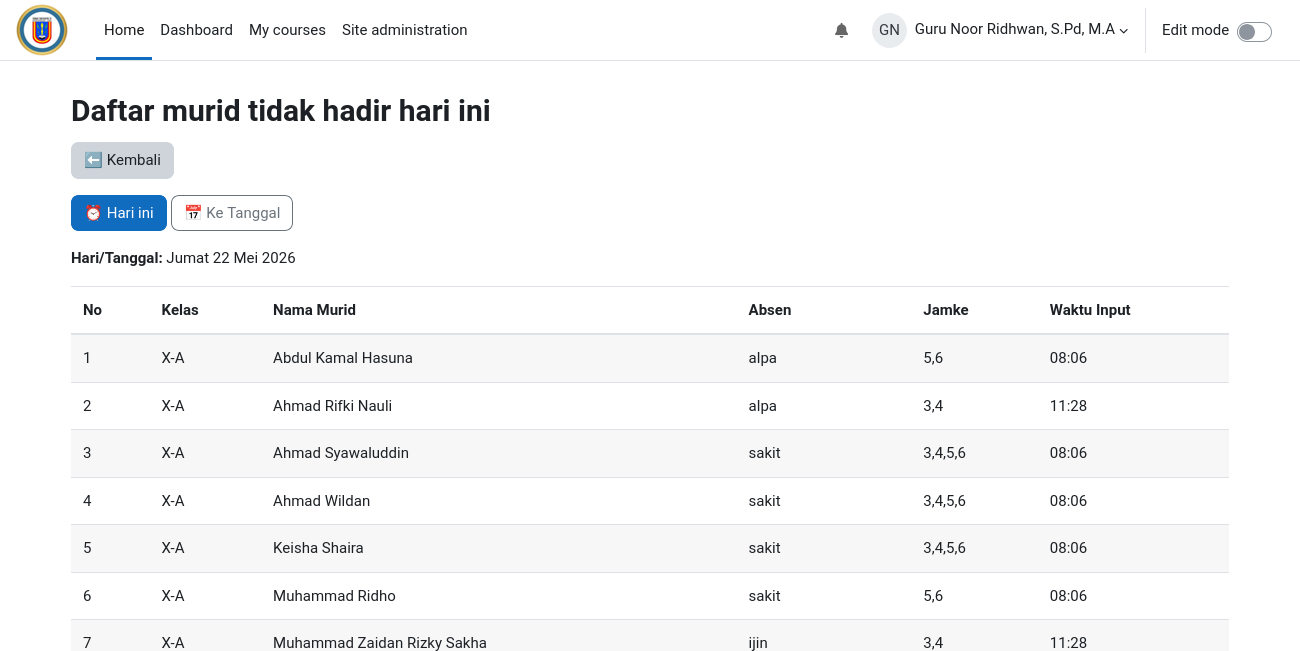
Task: Select the Ahmad Rifki Nauli row
Action: (x=650, y=406)
